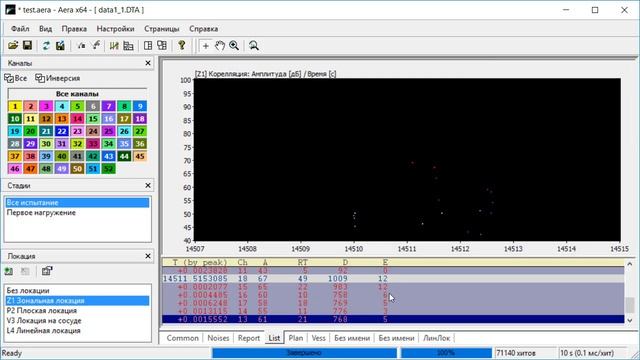Toggle channel 37 orange swatch
640x360 pixels.
(x=15, y=156)
